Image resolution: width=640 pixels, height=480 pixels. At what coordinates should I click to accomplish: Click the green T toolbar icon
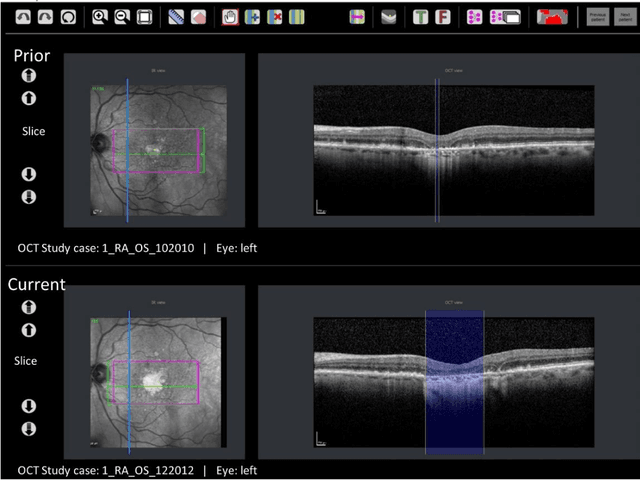coord(420,17)
